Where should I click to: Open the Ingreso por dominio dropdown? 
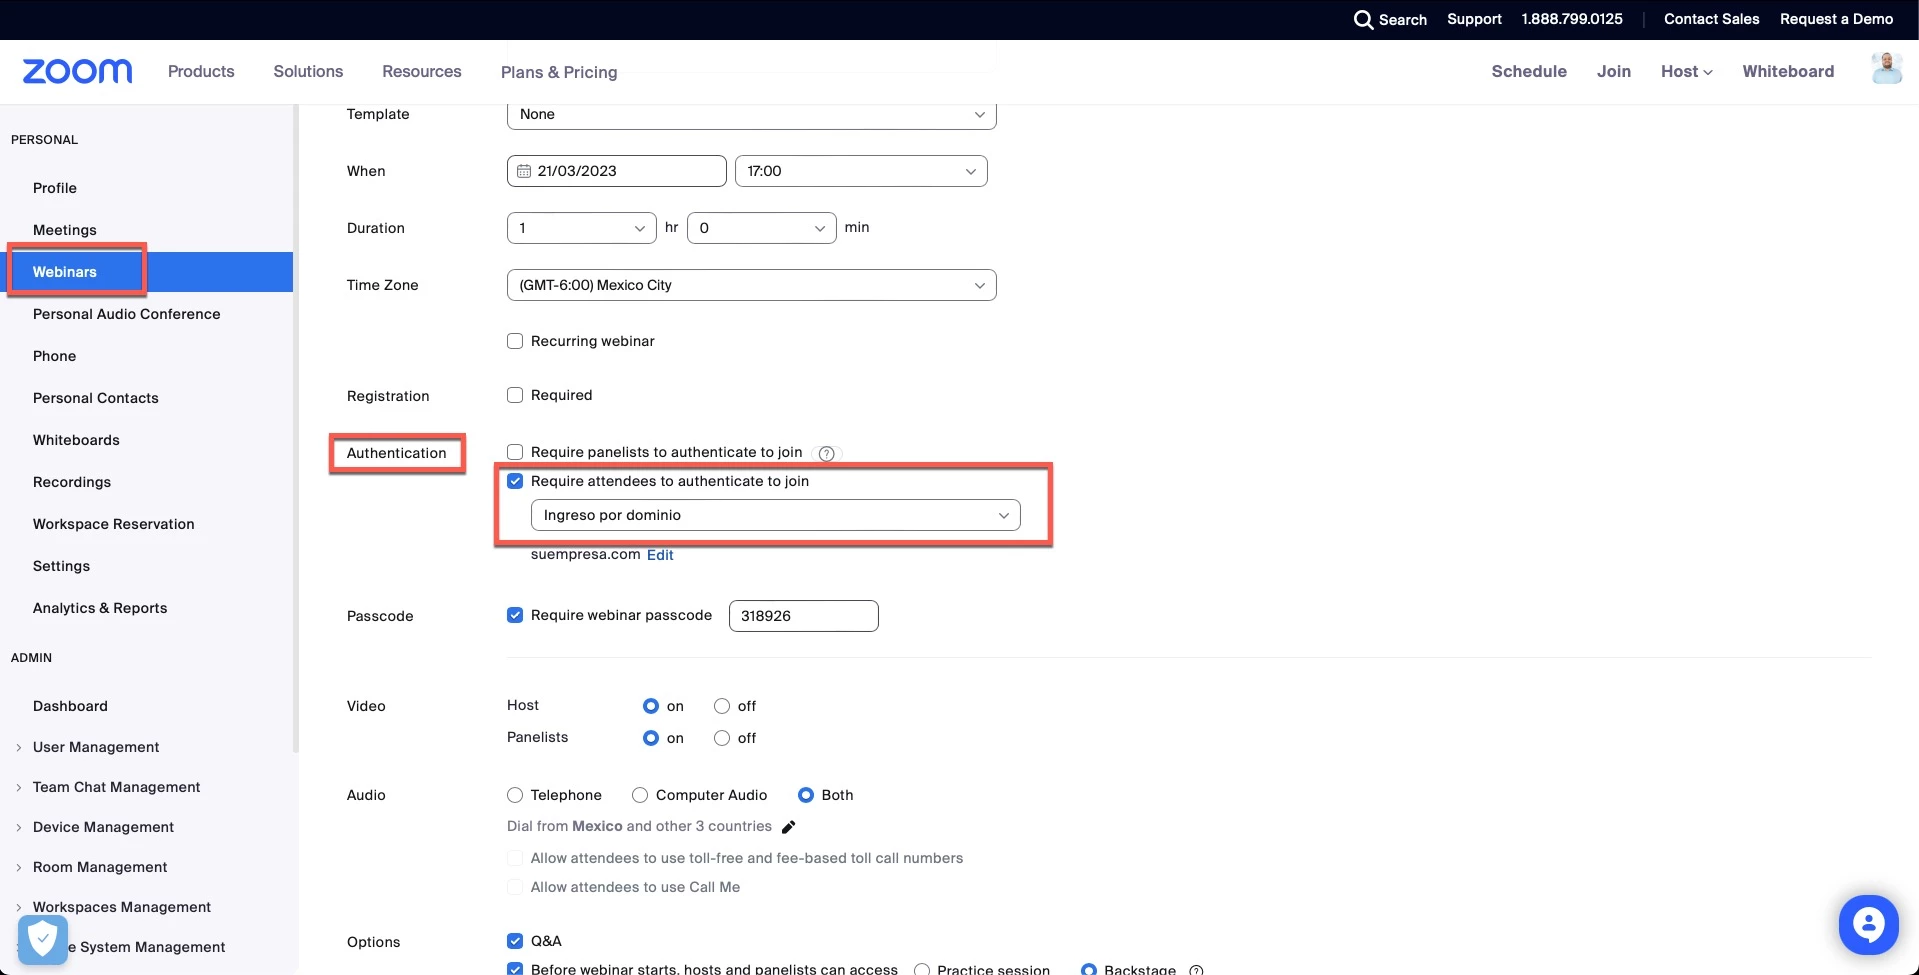[x=776, y=515]
